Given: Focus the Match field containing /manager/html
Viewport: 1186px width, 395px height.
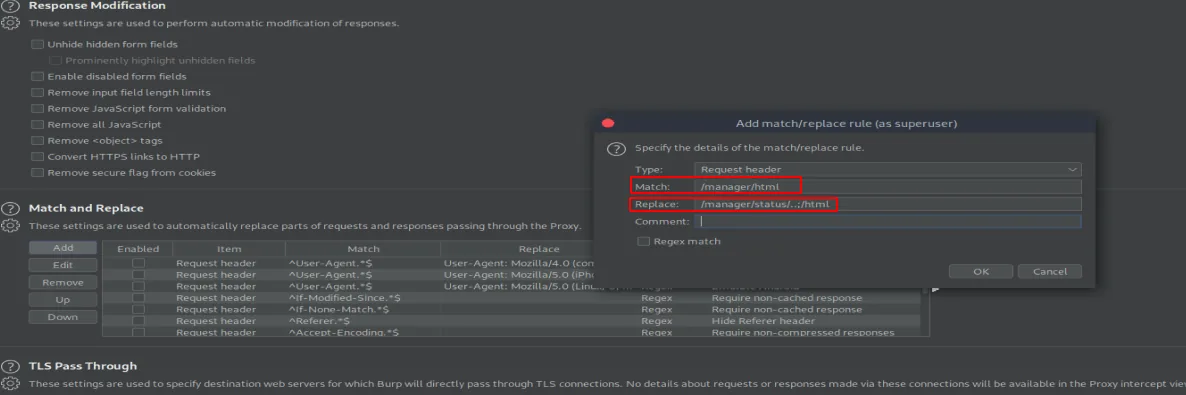Looking at the screenshot, I should tap(888, 186).
